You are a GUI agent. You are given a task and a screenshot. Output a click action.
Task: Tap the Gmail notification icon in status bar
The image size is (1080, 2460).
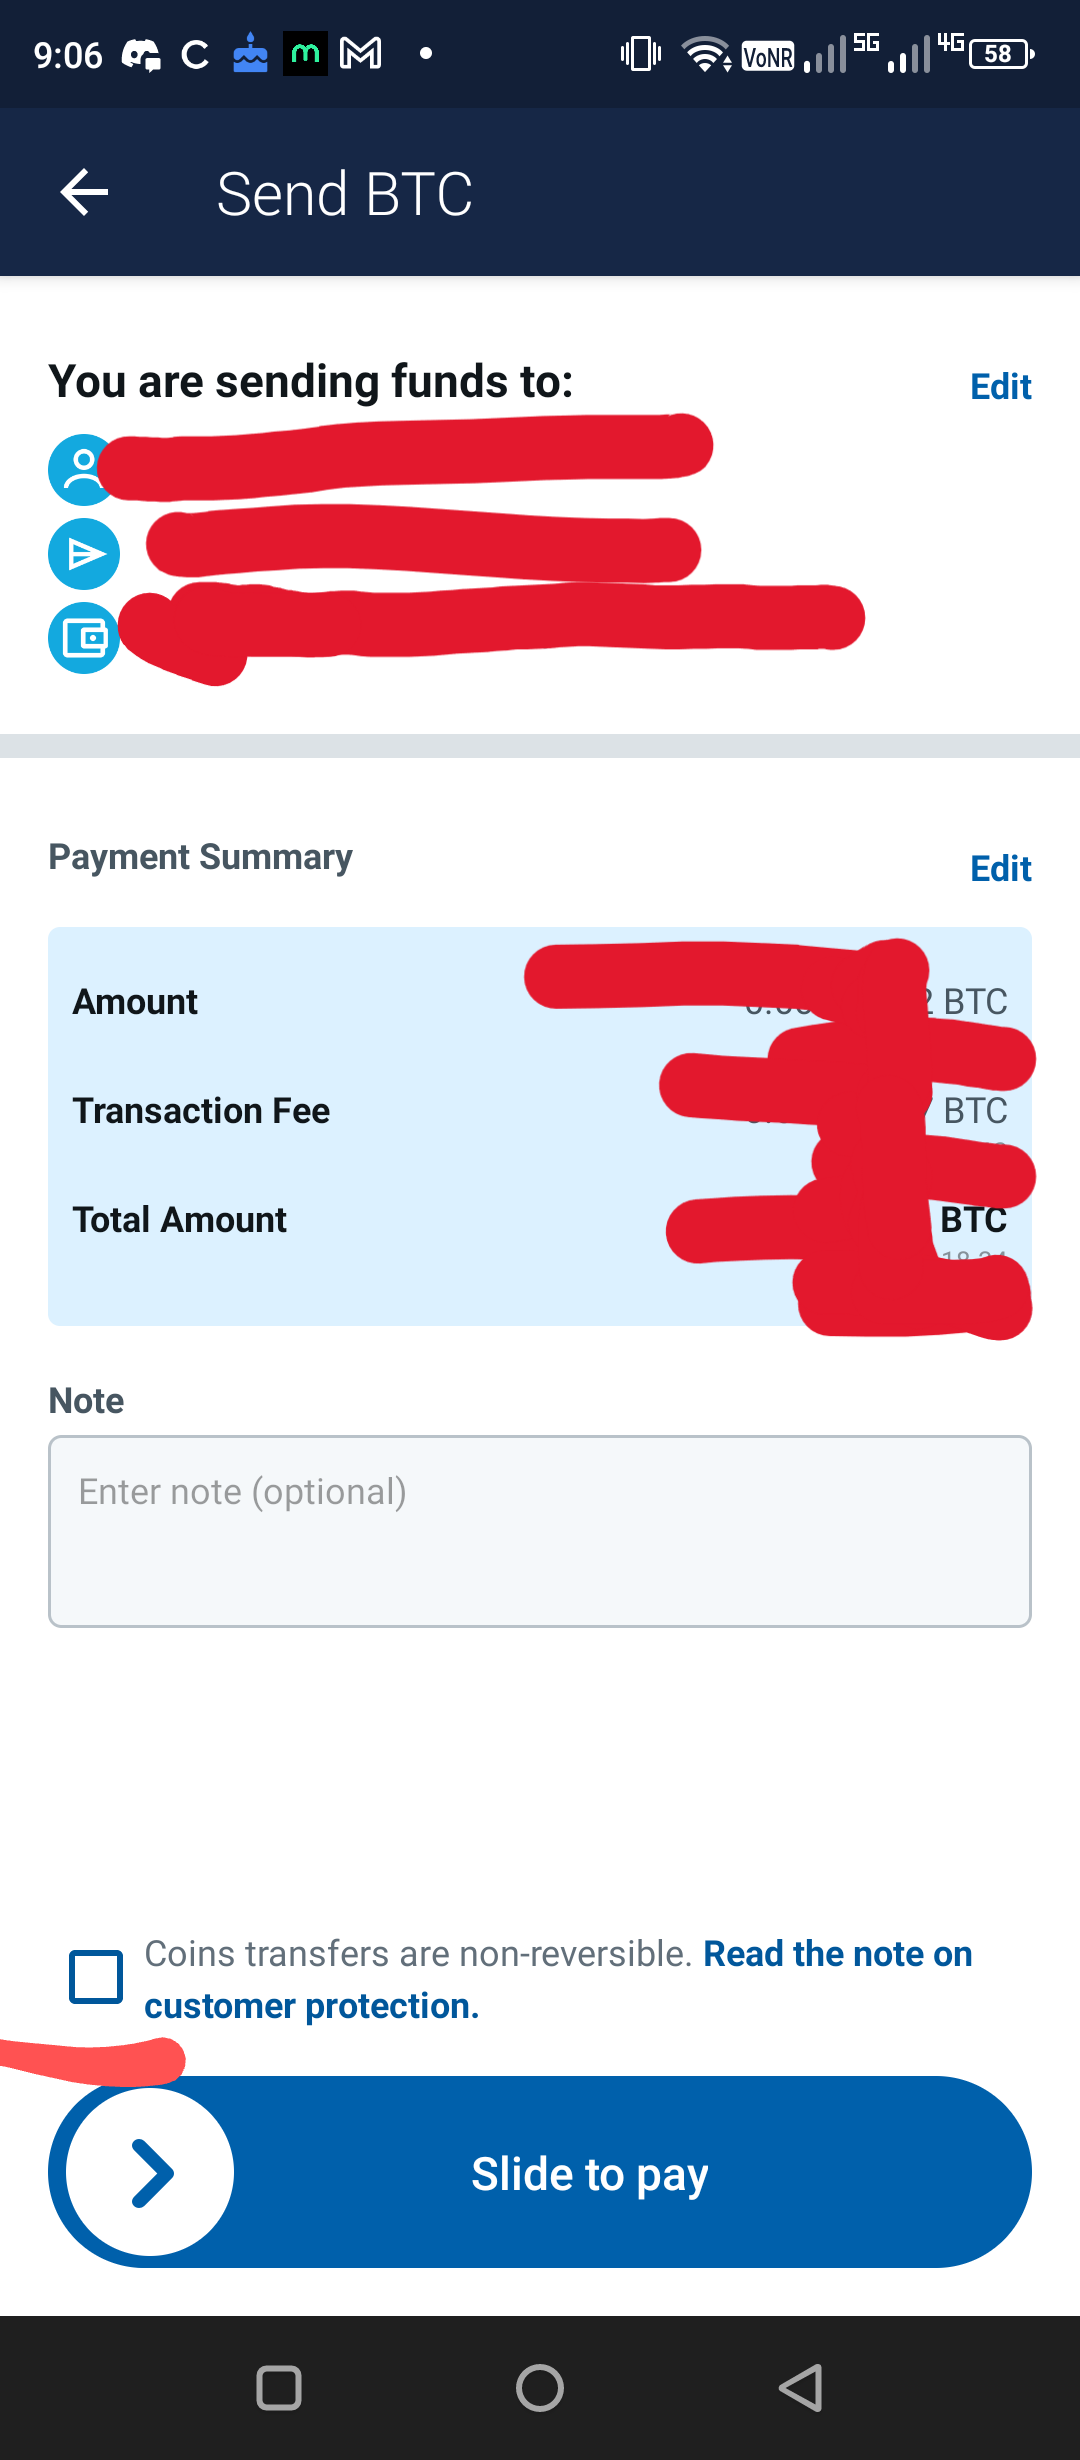point(360,53)
